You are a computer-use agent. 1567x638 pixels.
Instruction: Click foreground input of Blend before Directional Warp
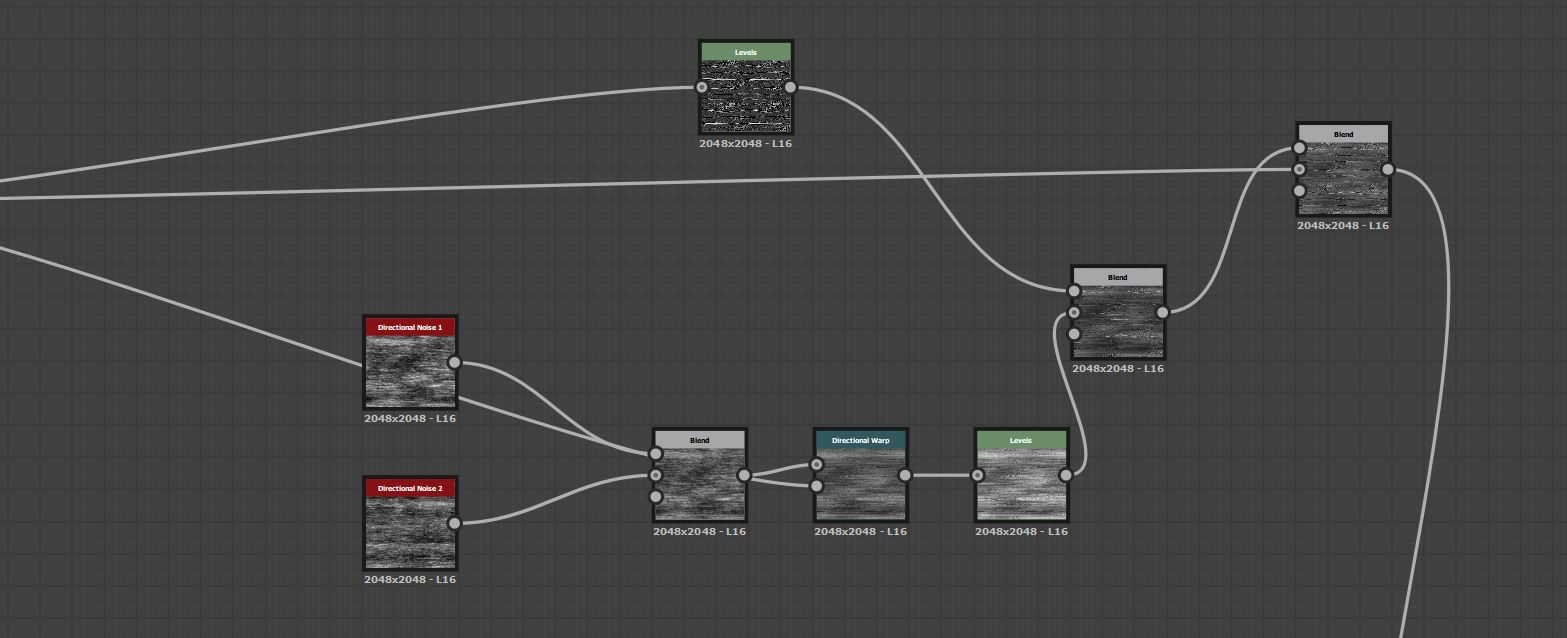(x=656, y=454)
